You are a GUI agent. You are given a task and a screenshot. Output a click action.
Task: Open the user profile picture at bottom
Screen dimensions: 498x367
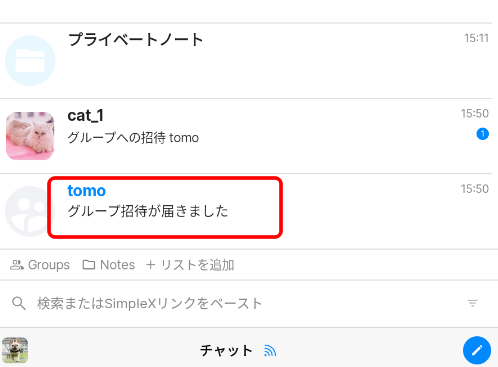pyautogui.click(x=15, y=350)
